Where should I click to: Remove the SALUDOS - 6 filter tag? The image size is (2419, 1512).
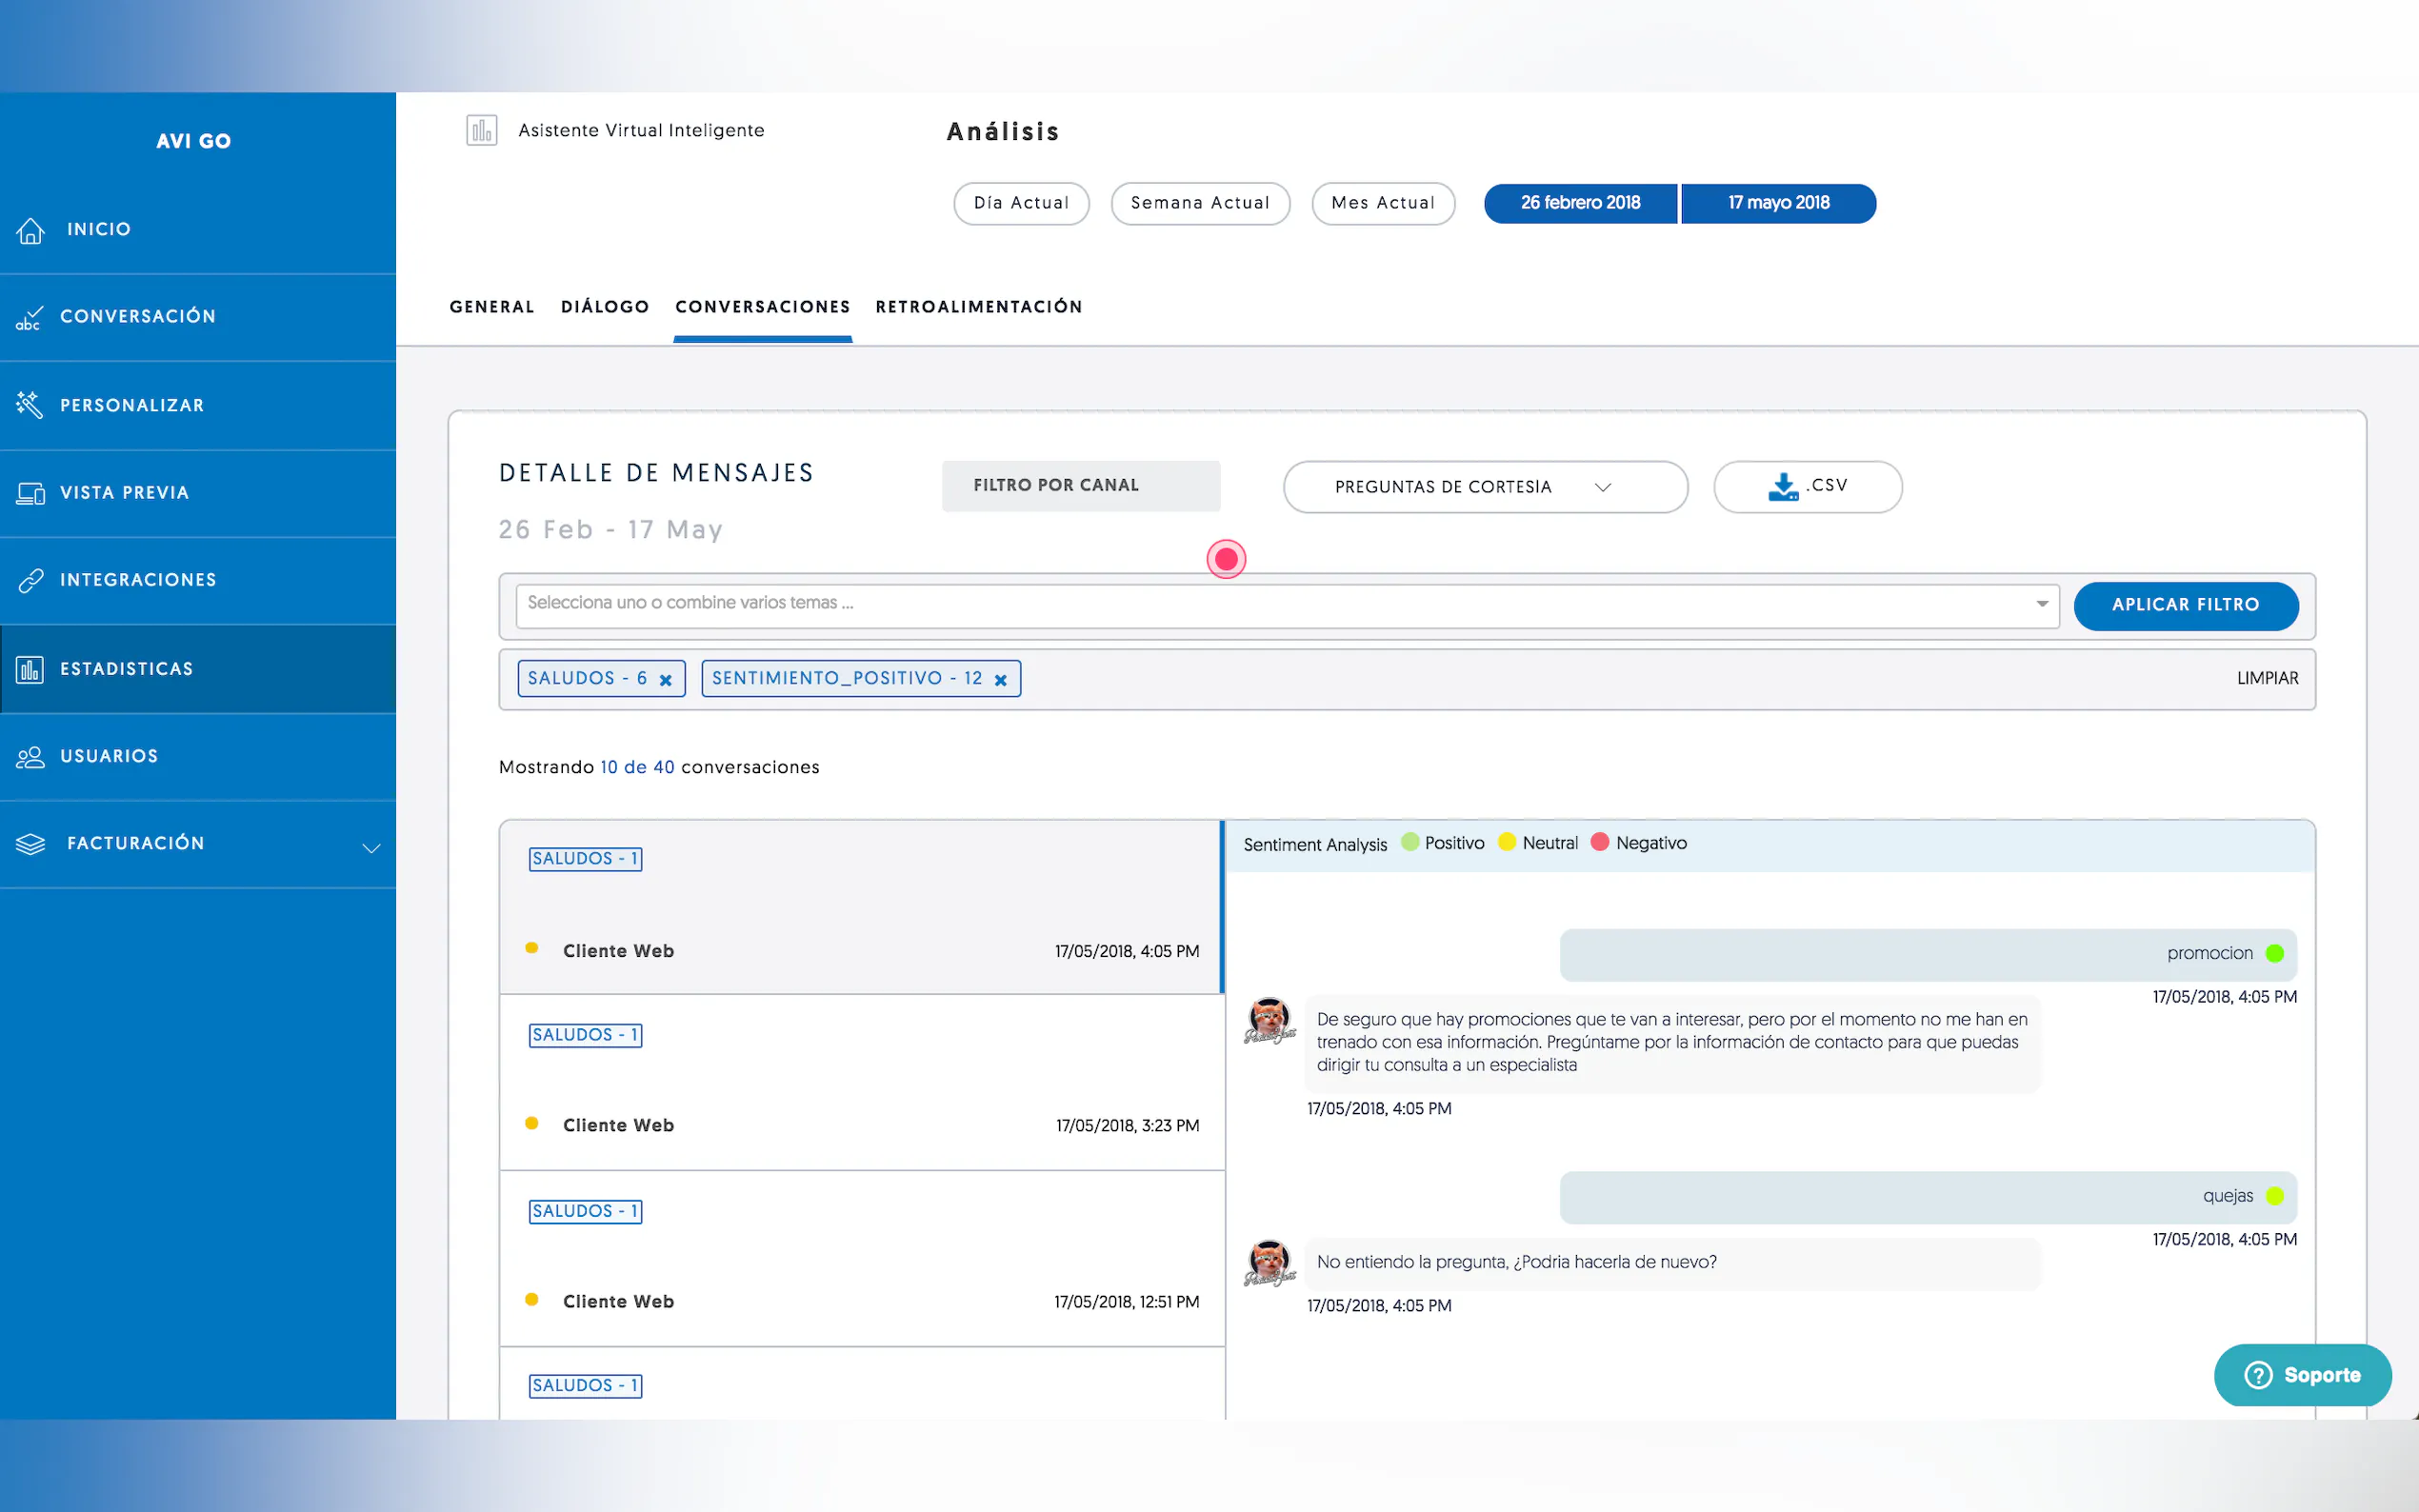[x=666, y=680]
